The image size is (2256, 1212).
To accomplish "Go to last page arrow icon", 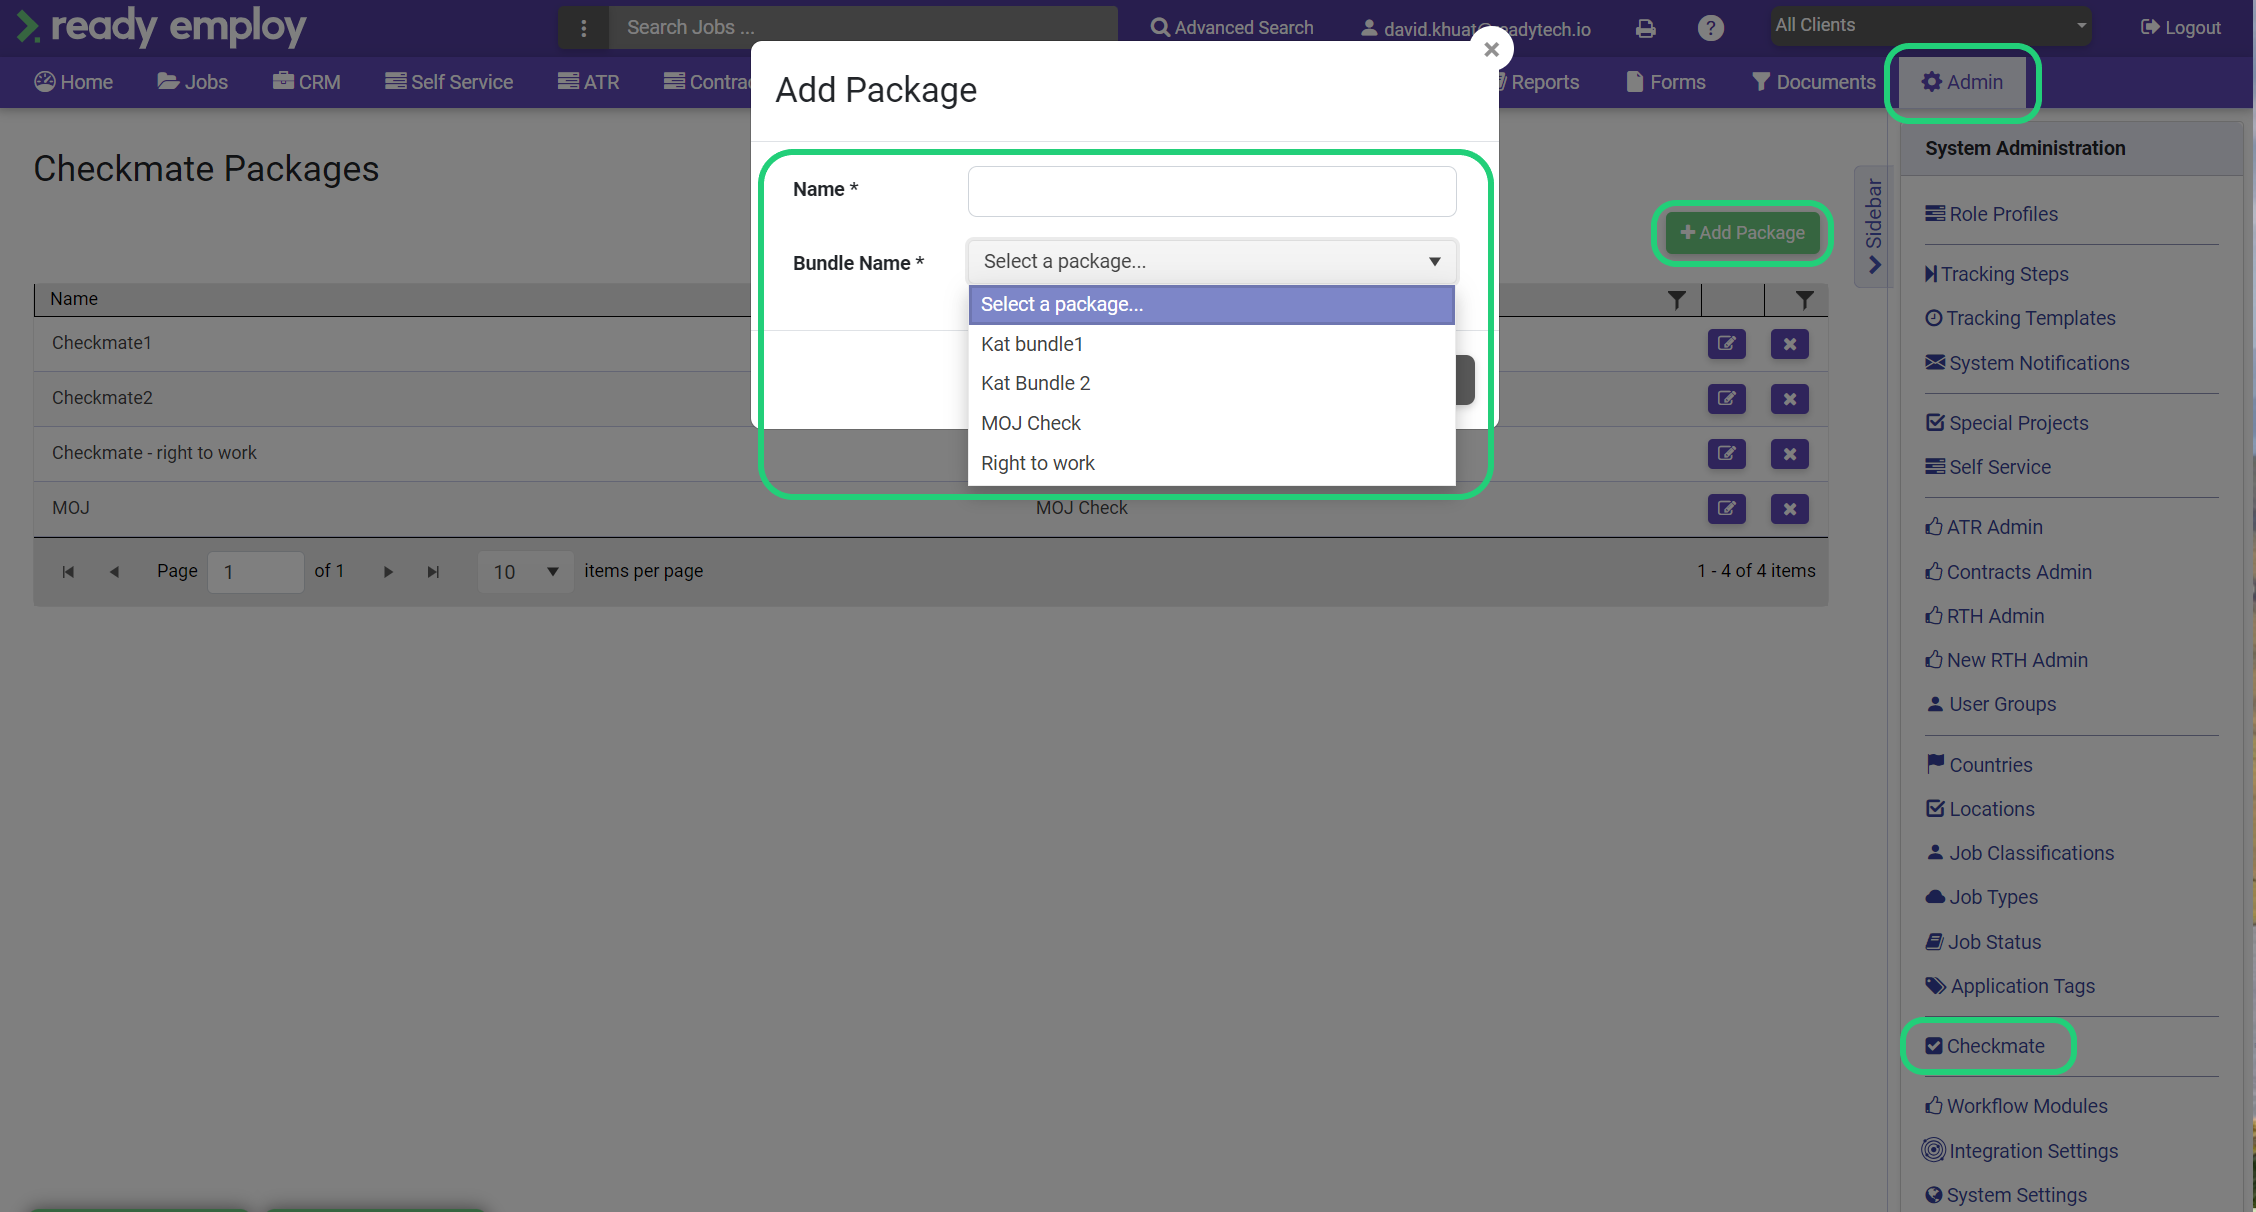I will [433, 572].
